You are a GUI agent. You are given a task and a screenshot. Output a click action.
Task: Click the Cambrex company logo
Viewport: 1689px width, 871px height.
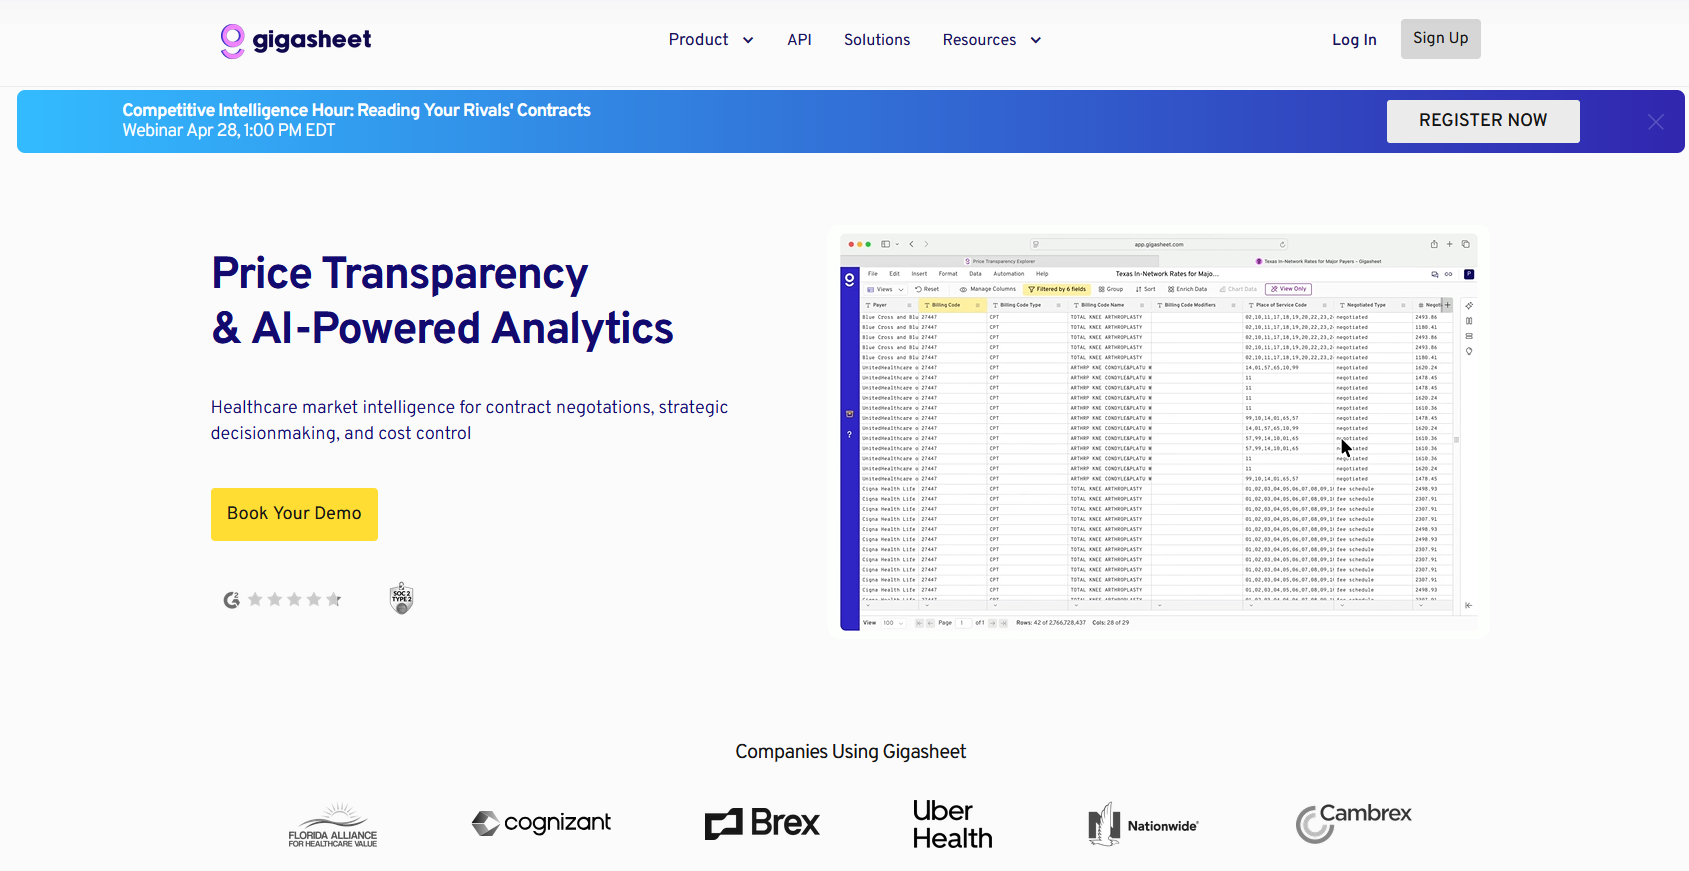[1353, 823]
